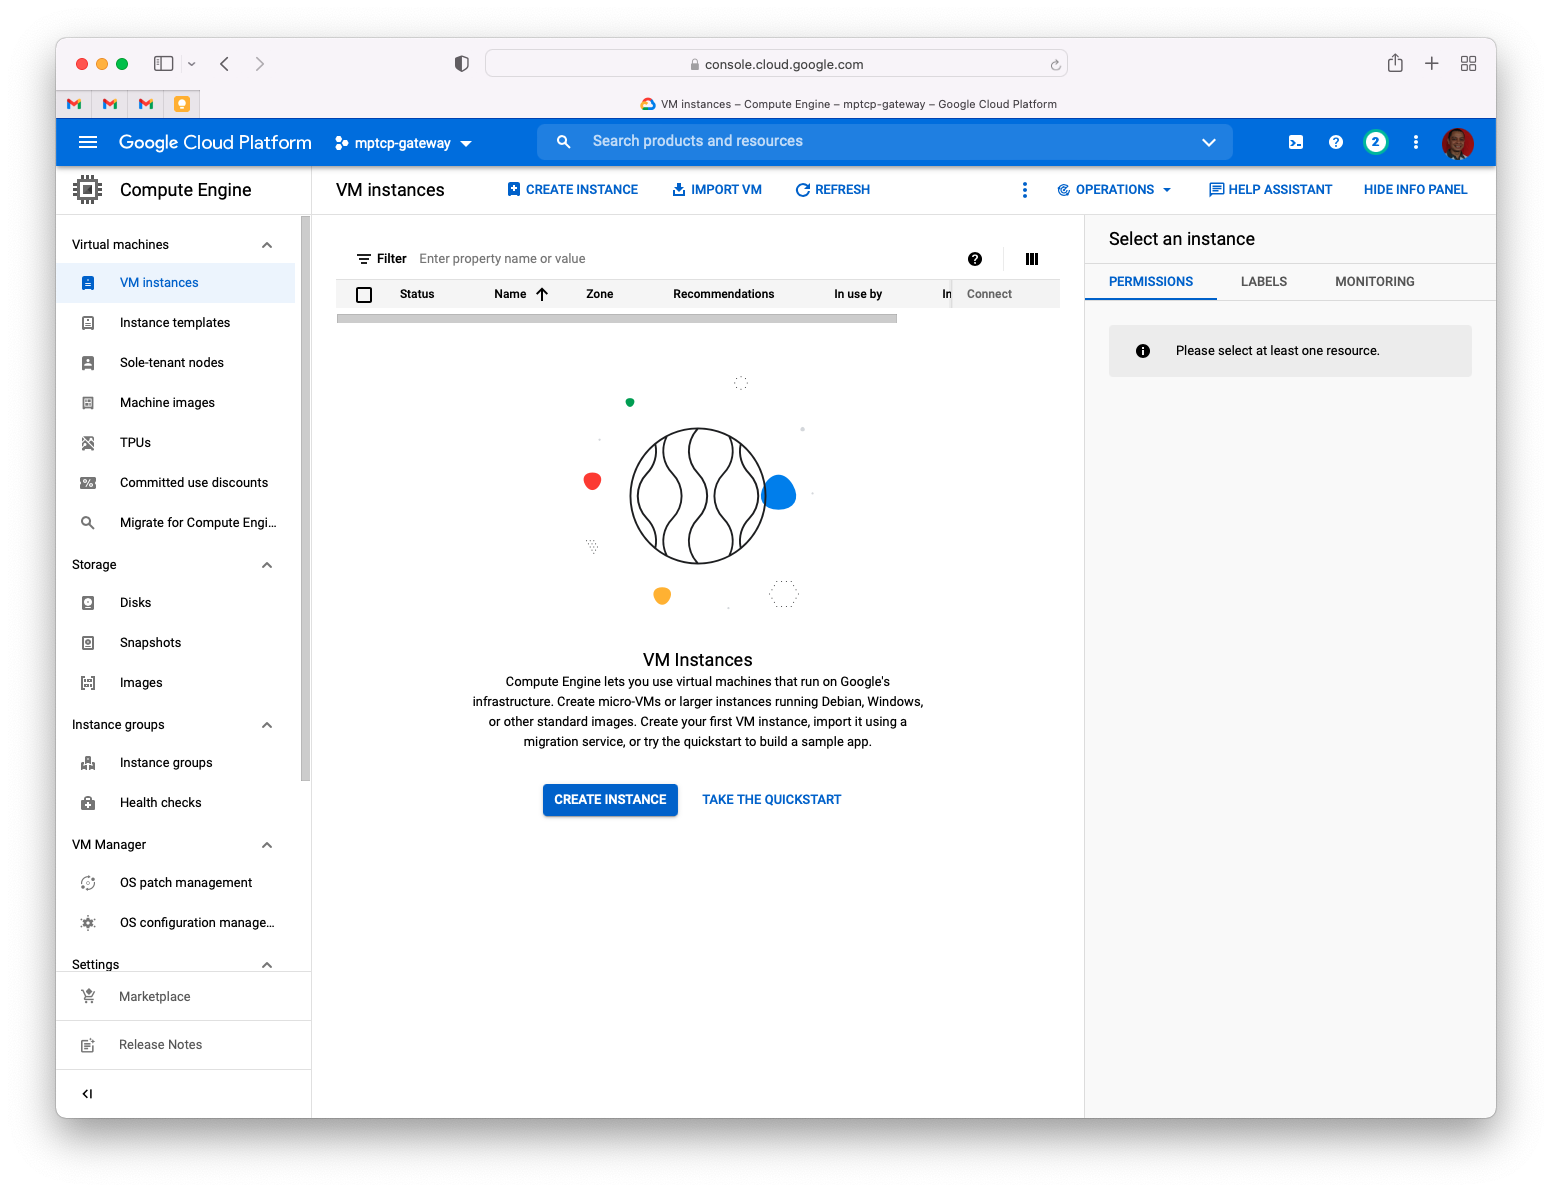The width and height of the screenshot is (1552, 1192).
Task: Click the sidebar vertical scrollbar
Action: click(x=305, y=498)
